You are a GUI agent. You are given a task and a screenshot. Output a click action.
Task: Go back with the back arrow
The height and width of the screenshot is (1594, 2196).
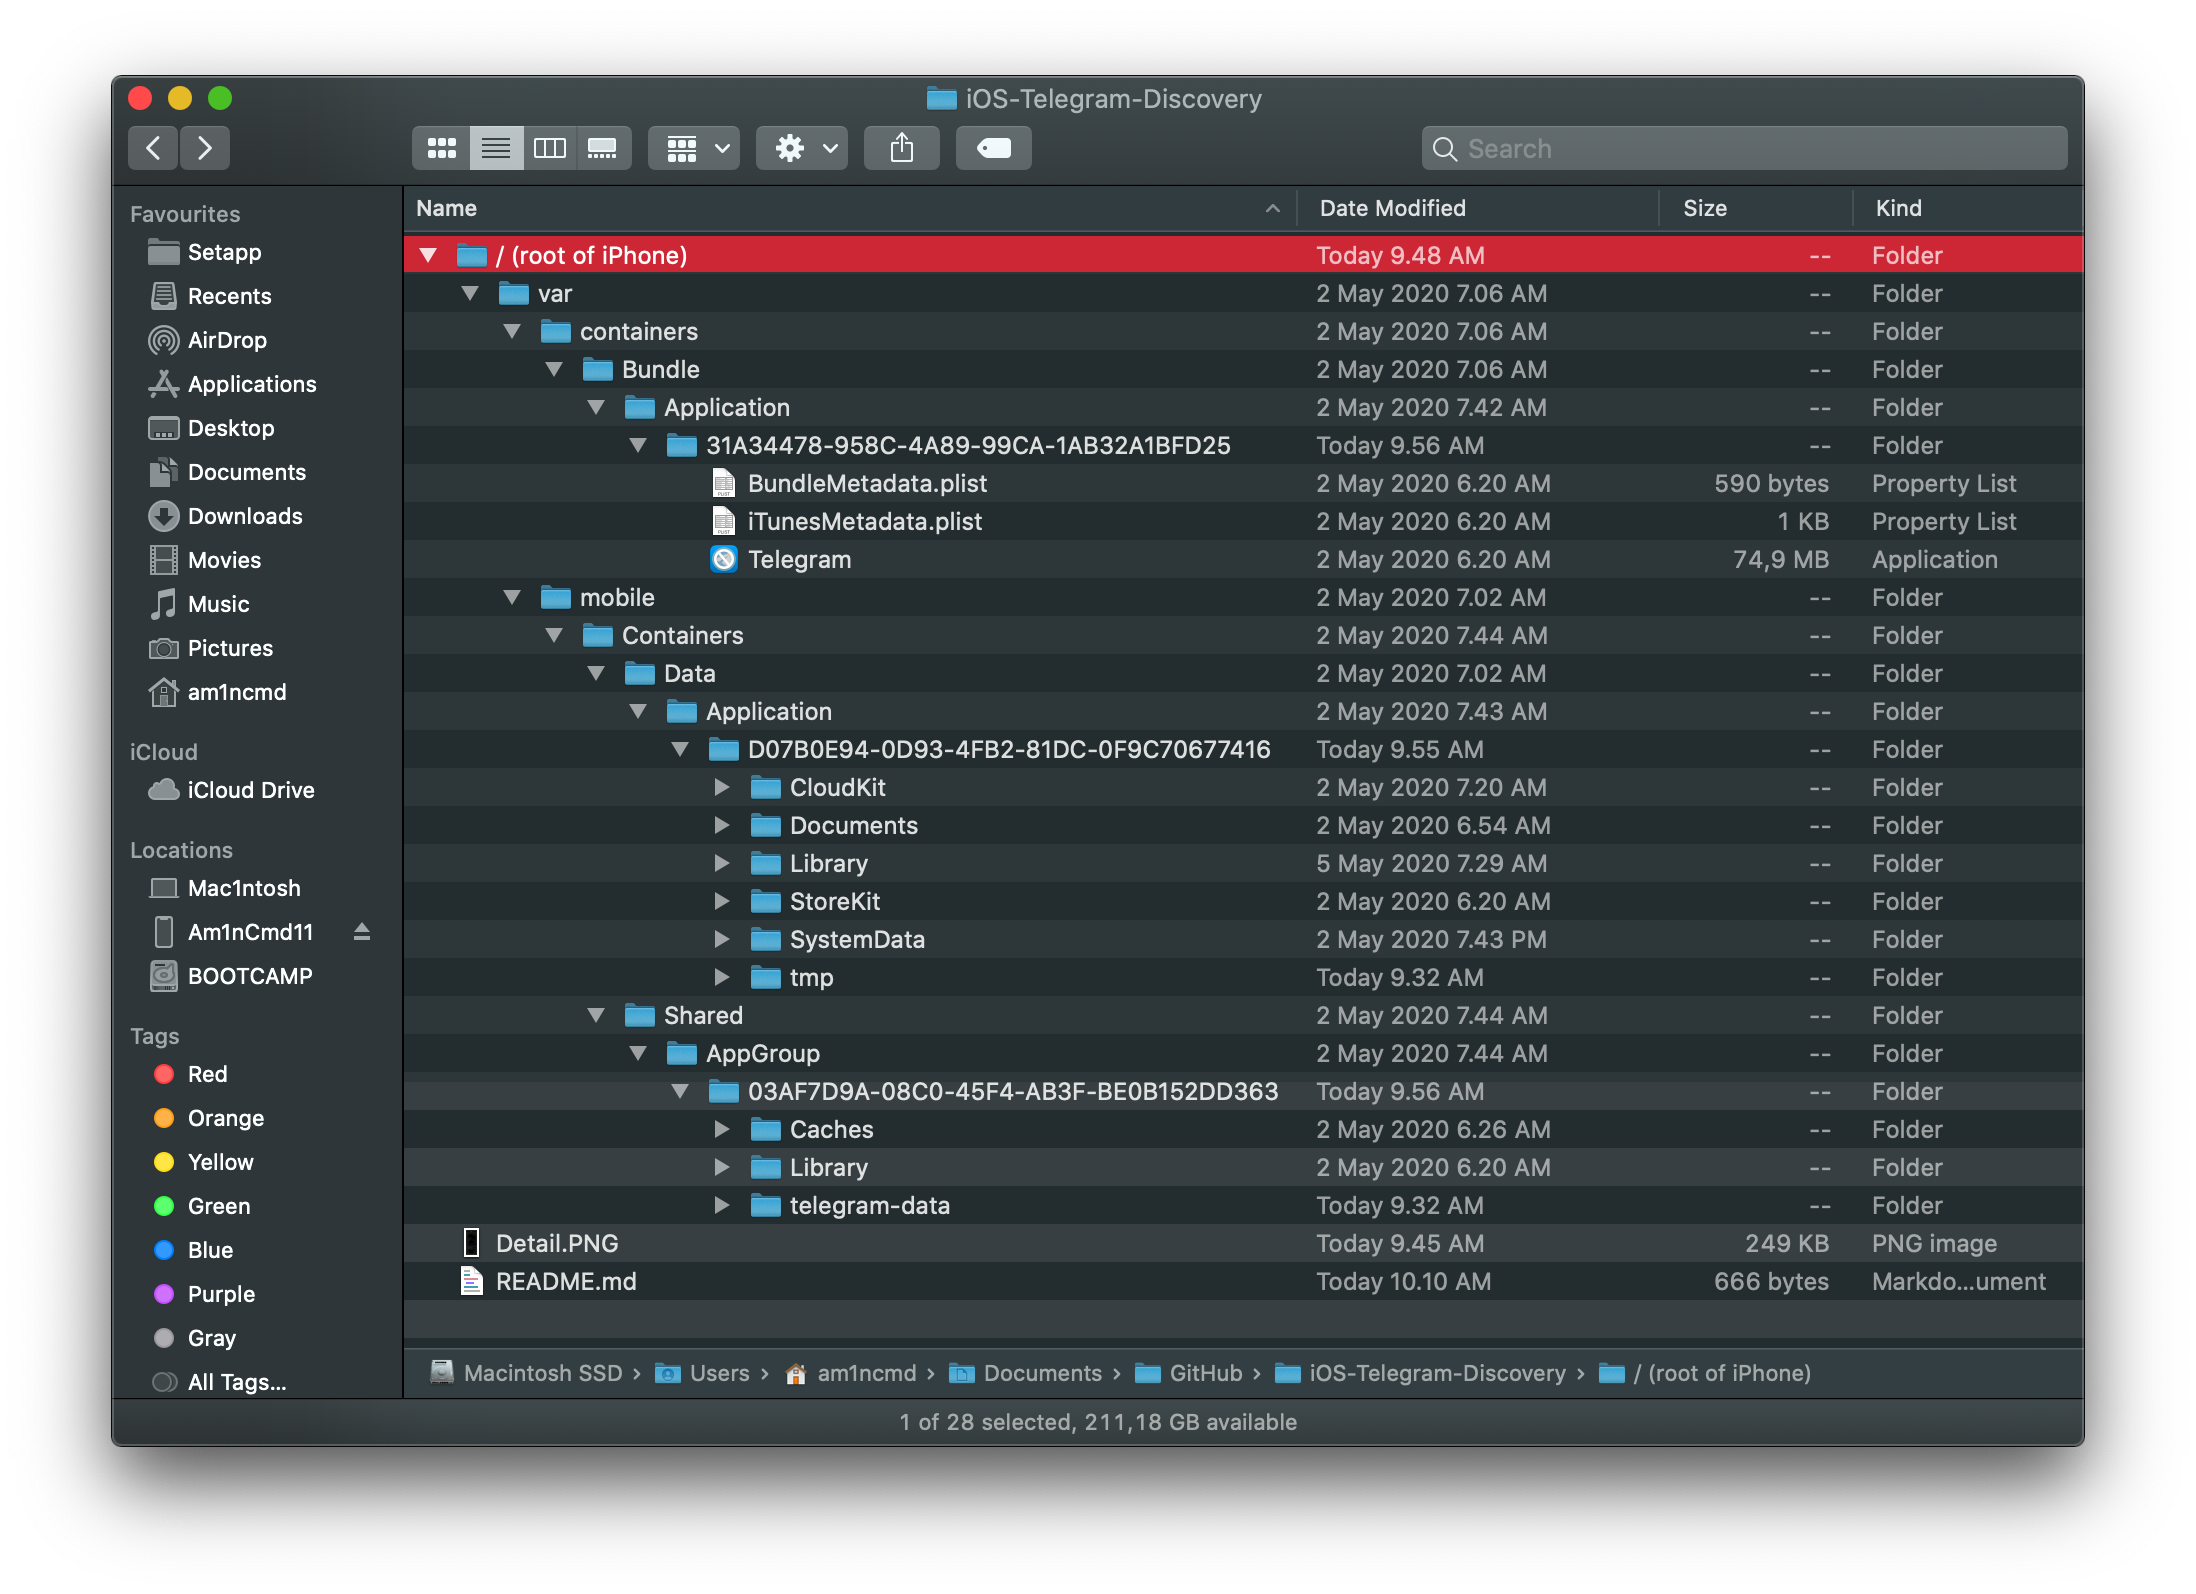tap(154, 148)
